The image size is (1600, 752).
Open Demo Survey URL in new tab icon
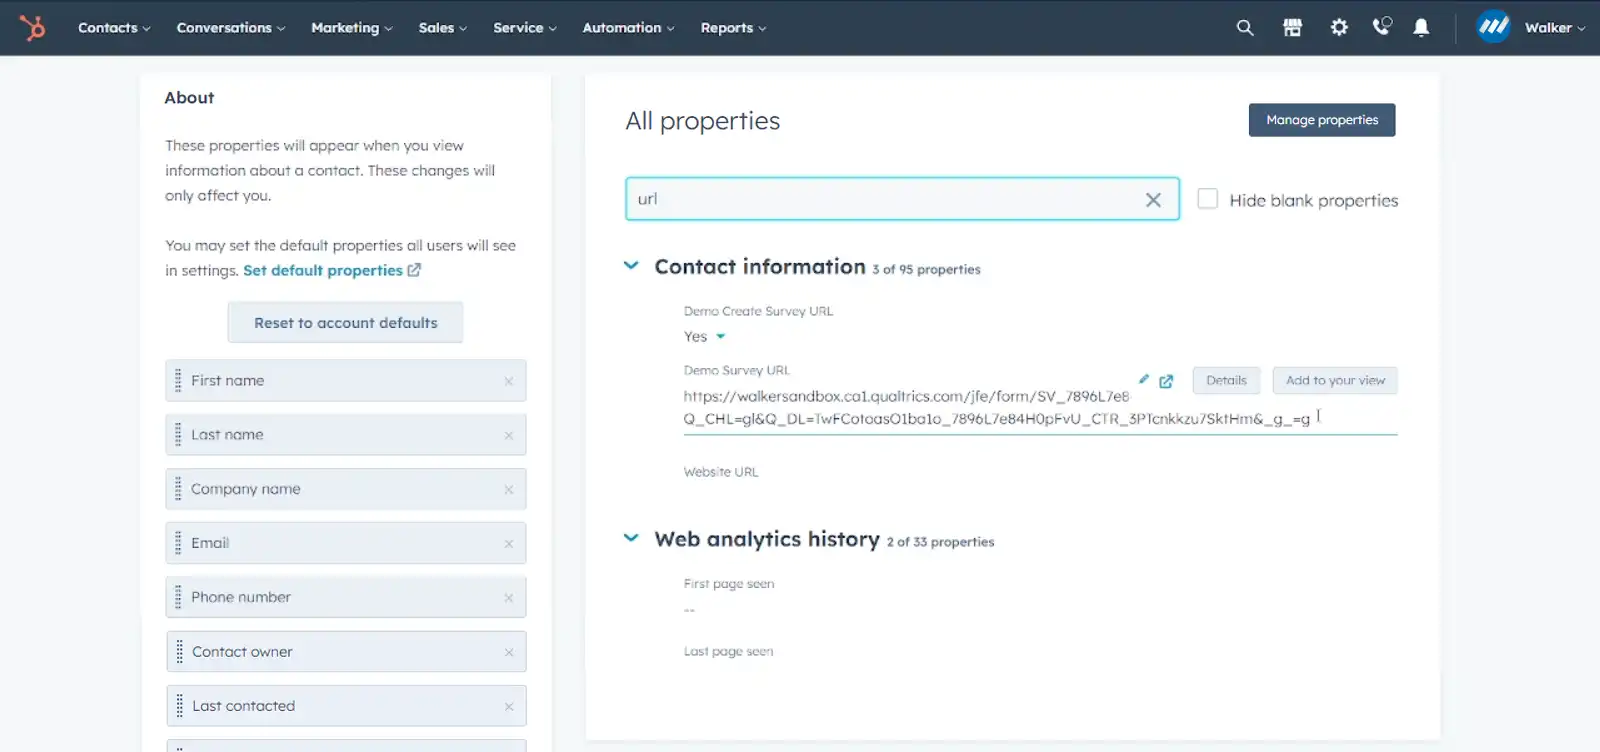pyautogui.click(x=1166, y=381)
